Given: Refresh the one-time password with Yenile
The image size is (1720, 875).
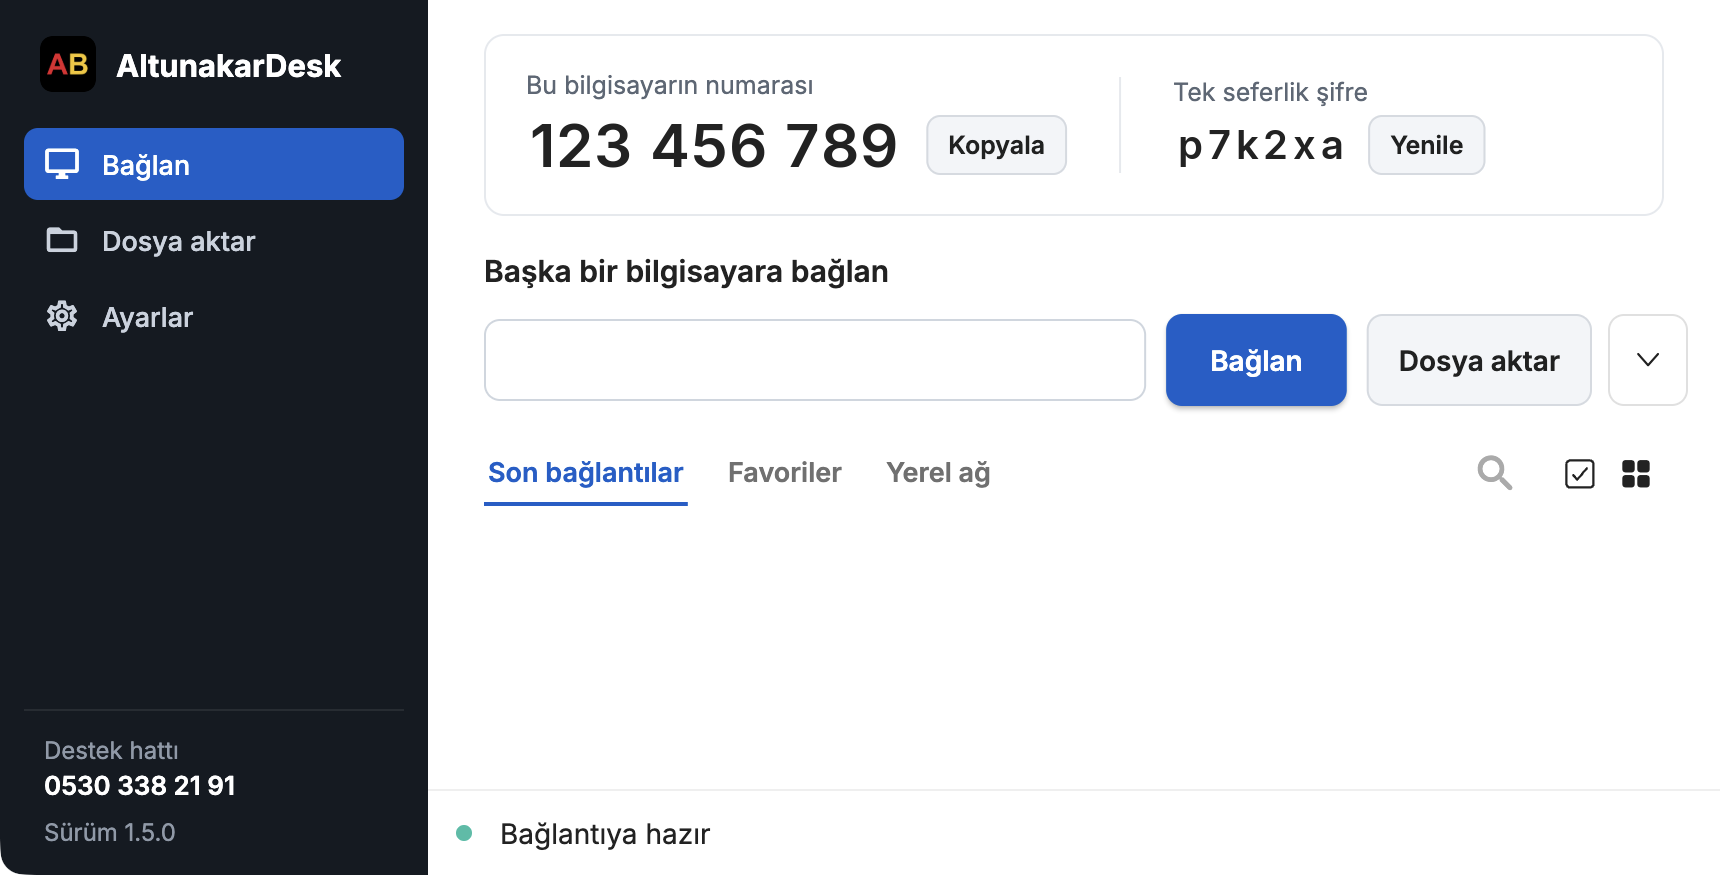Looking at the screenshot, I should 1426,145.
